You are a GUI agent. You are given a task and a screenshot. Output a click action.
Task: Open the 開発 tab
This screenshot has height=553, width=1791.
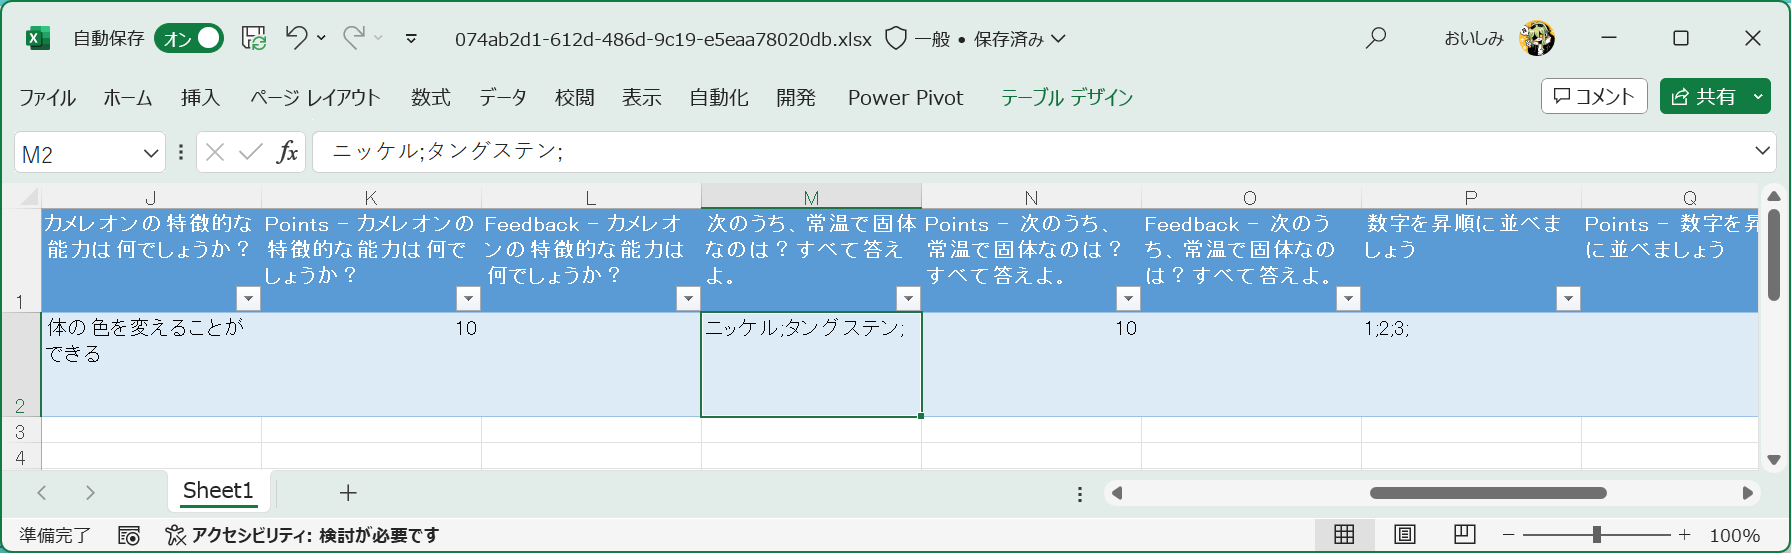(x=796, y=97)
